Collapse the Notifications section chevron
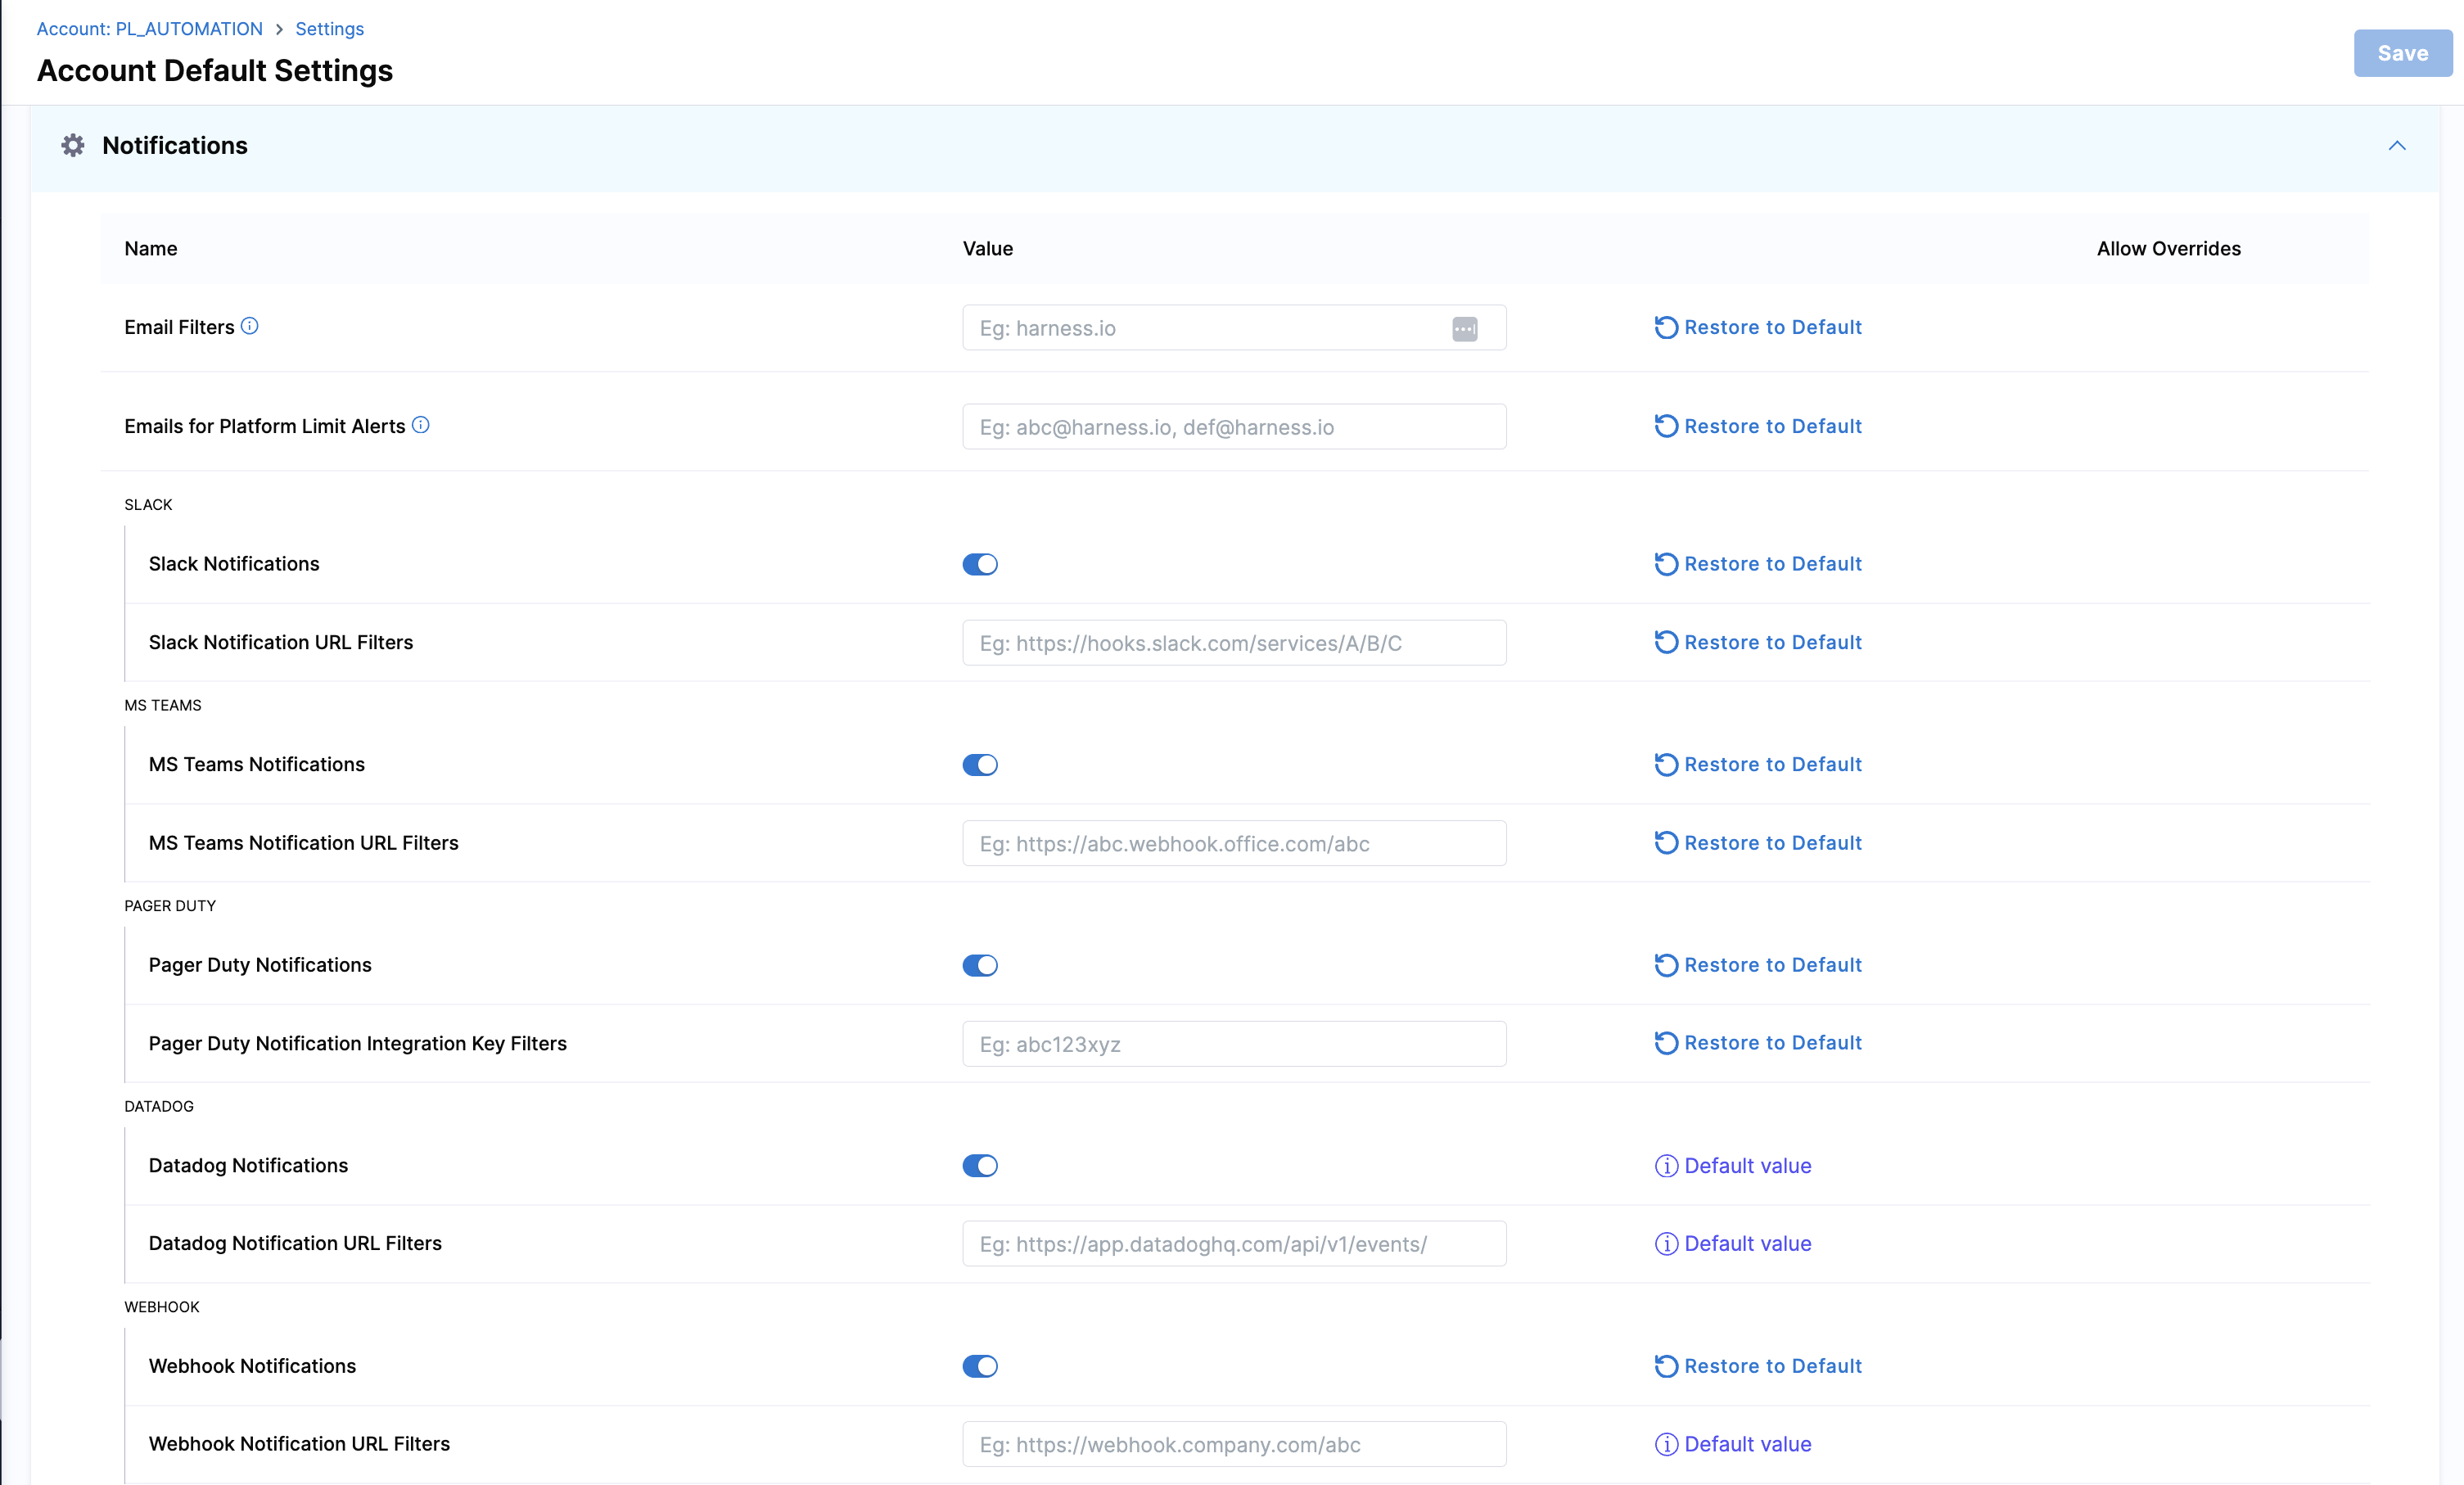Screen dimensions: 2464x1485 2396,146
